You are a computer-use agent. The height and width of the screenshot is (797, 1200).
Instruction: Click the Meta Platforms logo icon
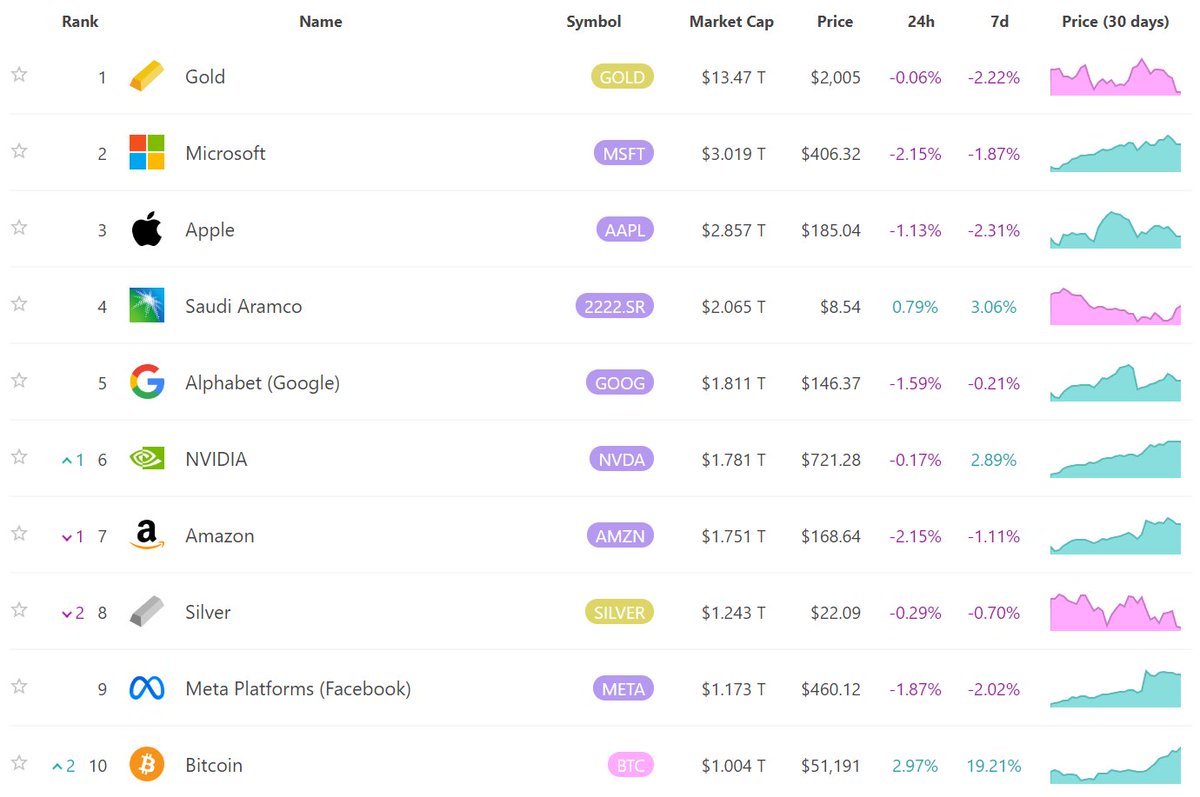tap(147, 688)
